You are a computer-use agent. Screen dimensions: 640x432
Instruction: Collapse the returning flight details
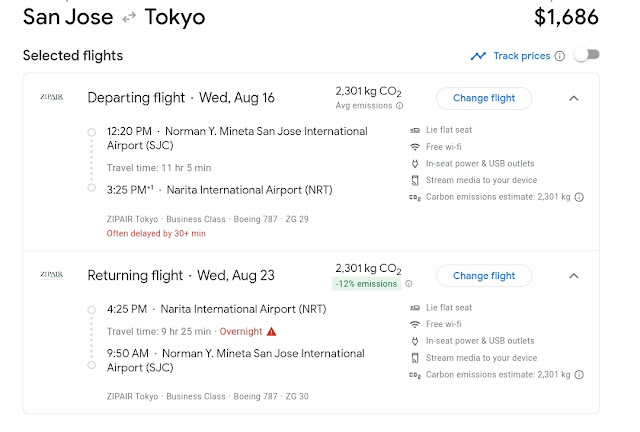574,276
